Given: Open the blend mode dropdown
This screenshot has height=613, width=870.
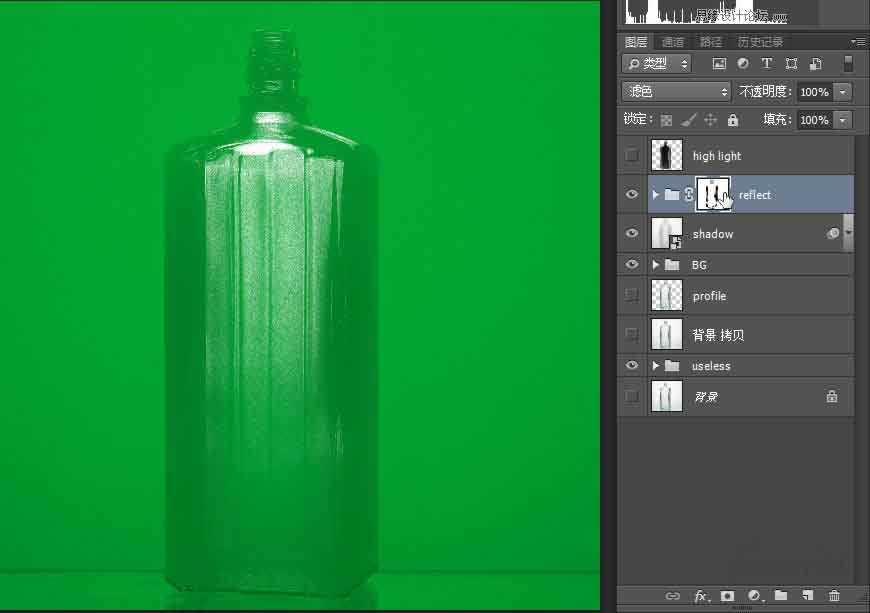Looking at the screenshot, I should 675,91.
